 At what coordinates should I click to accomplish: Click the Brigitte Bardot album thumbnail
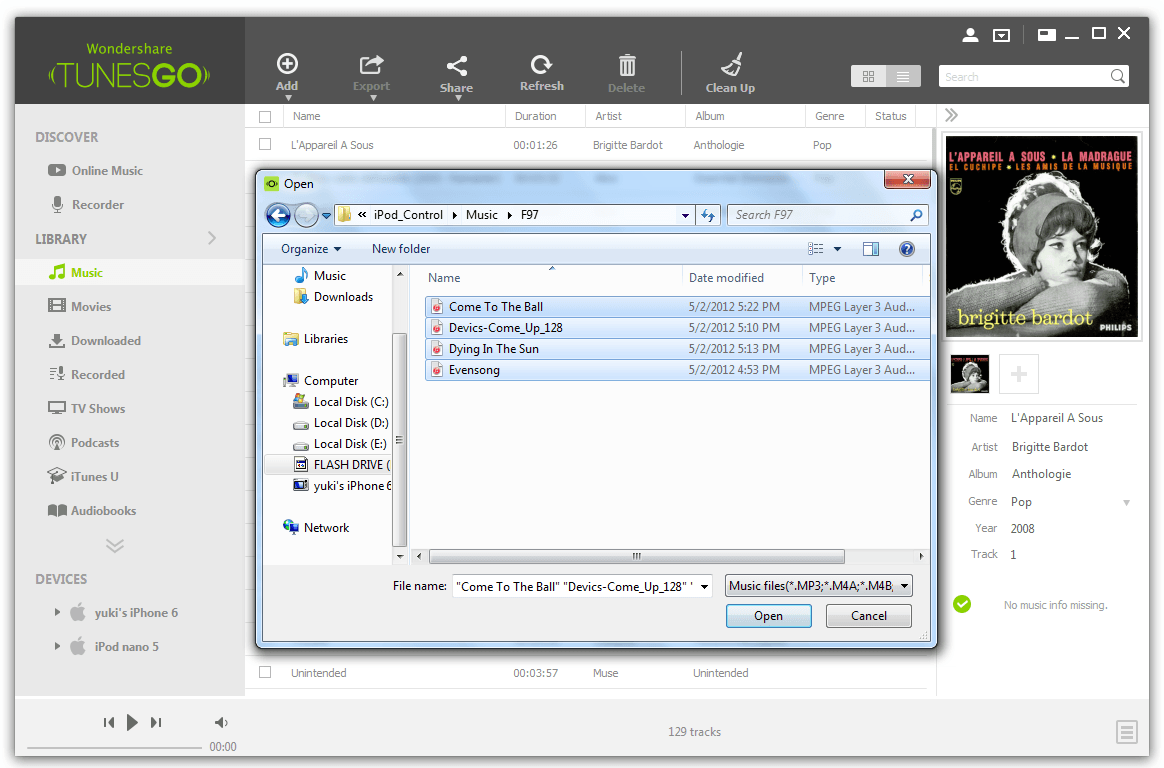pos(970,374)
